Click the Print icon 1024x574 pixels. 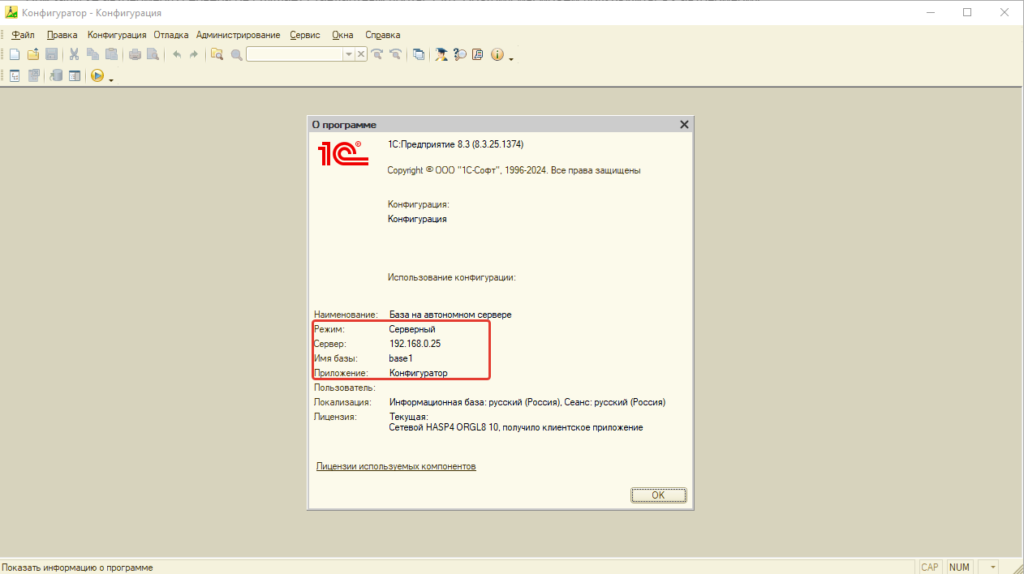(135, 55)
